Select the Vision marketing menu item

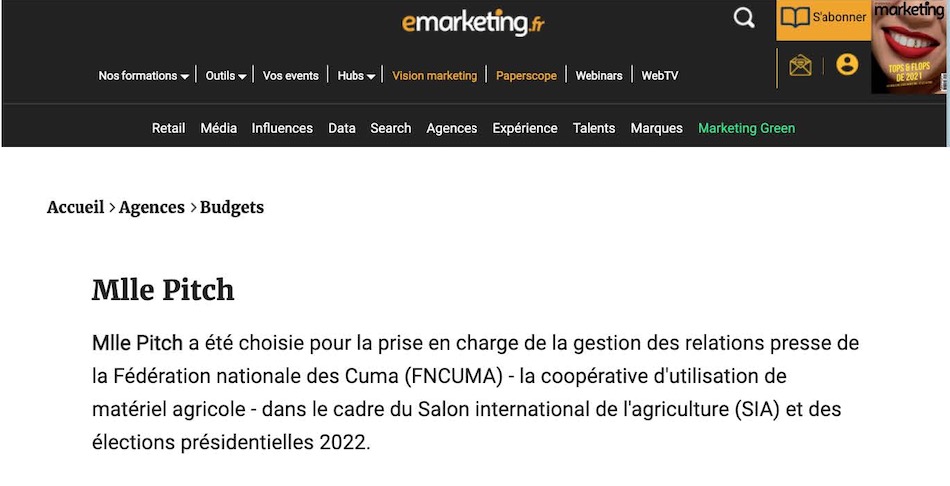(434, 76)
